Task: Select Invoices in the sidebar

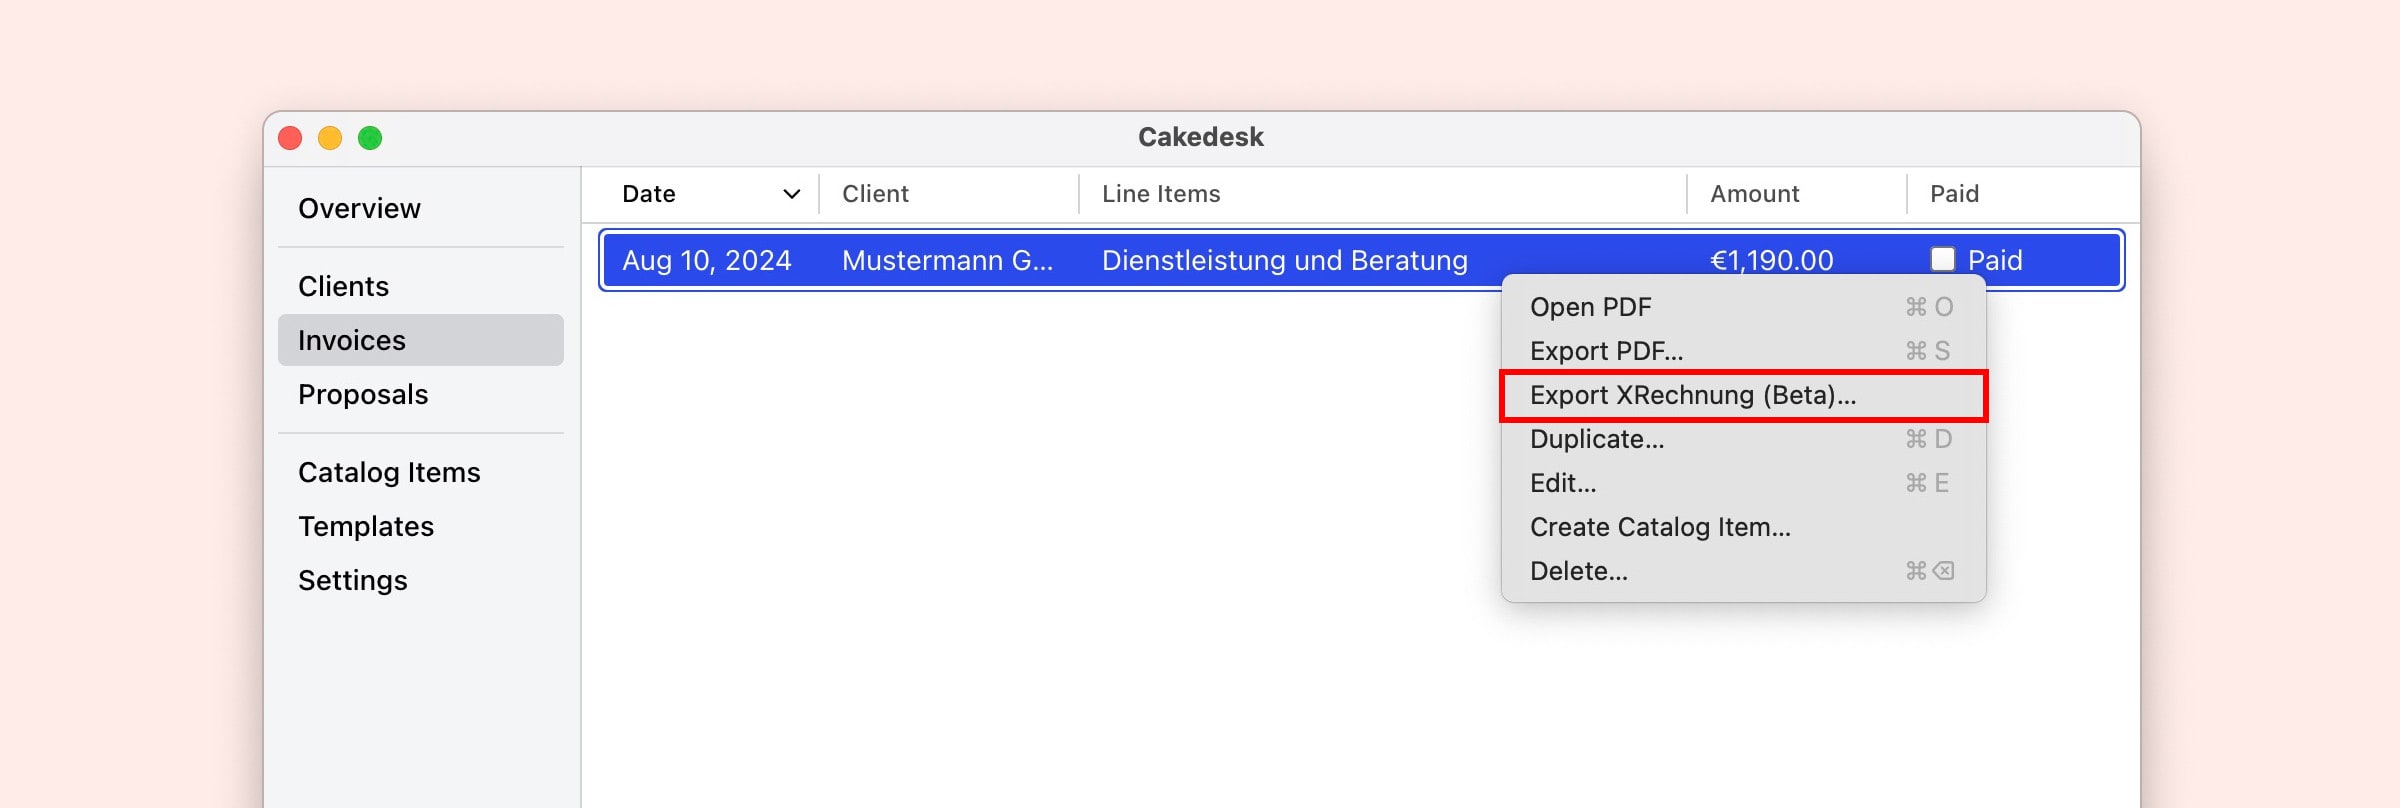Action: (x=352, y=340)
